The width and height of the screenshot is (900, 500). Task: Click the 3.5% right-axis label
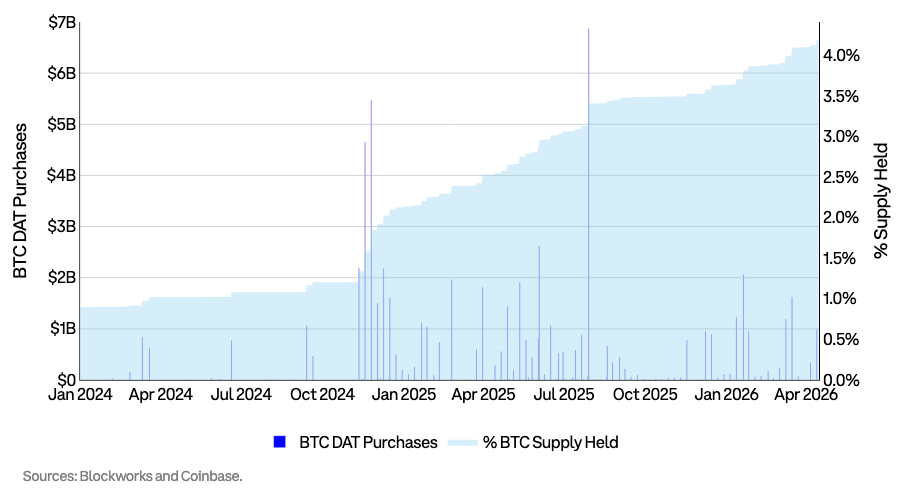(841, 96)
